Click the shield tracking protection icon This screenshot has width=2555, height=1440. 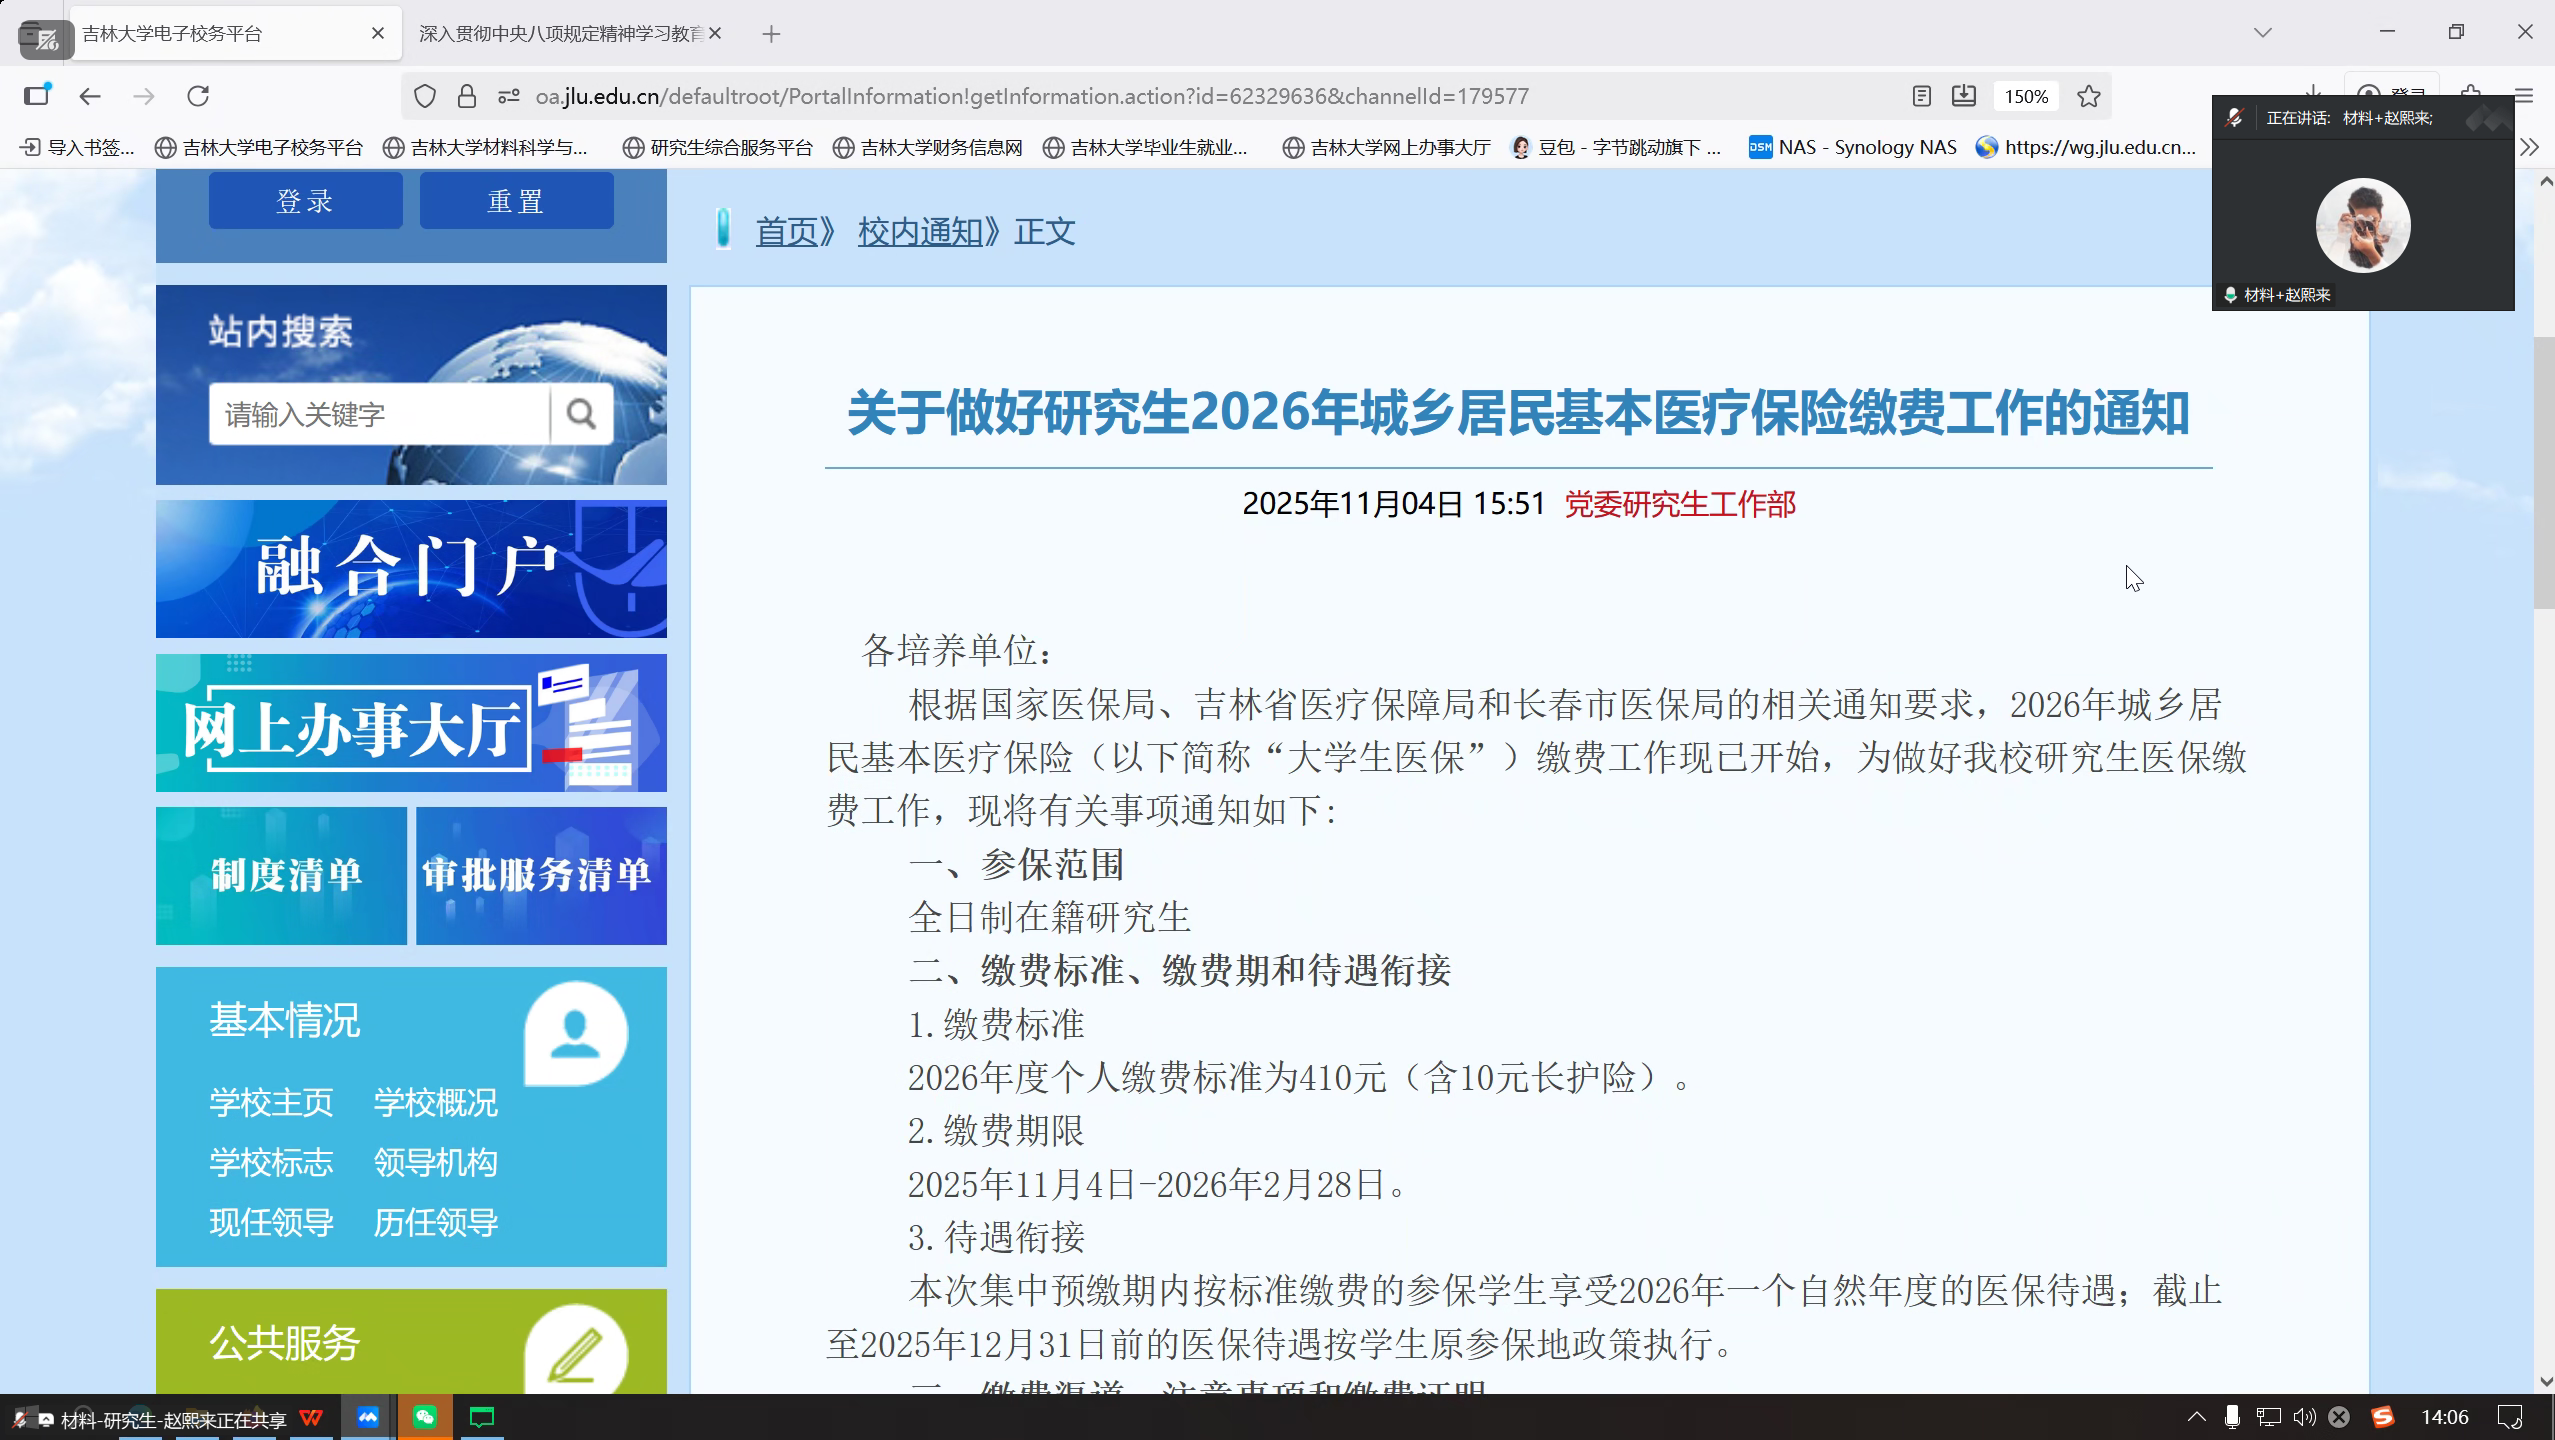(x=425, y=96)
